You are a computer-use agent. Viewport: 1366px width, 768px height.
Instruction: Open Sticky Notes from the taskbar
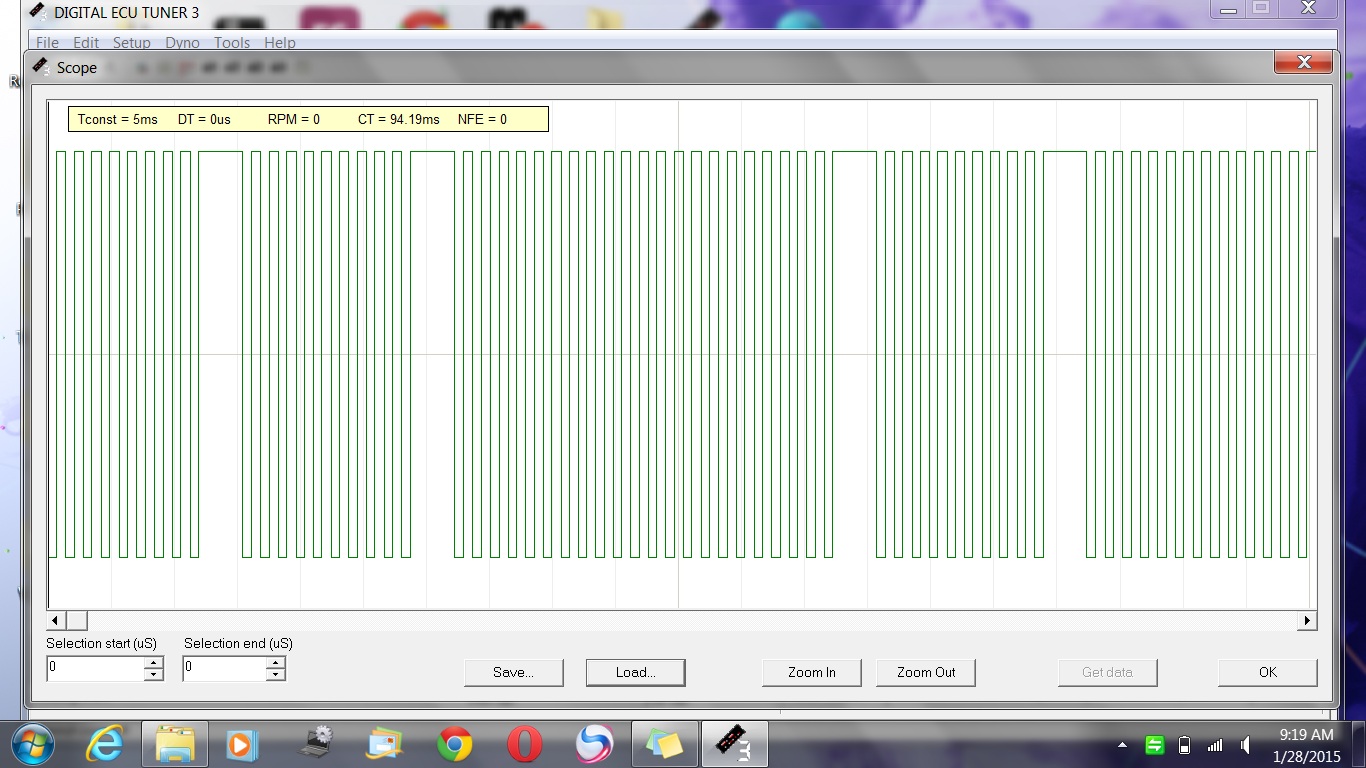click(x=664, y=744)
